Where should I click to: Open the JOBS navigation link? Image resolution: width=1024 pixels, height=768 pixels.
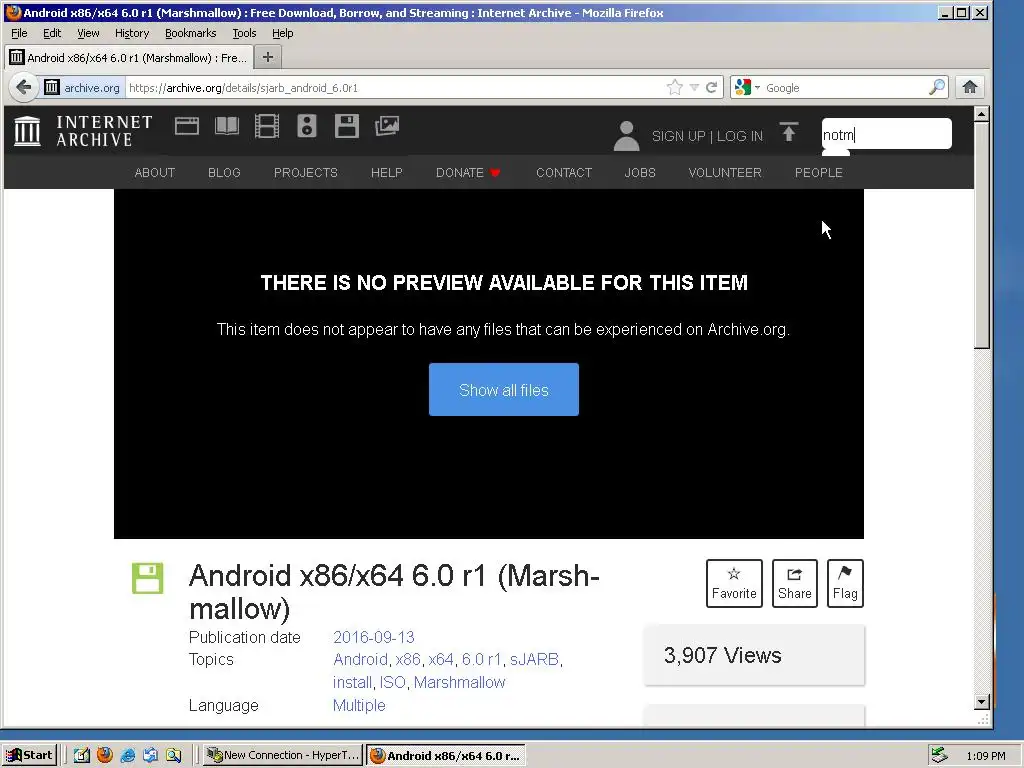pyautogui.click(x=640, y=172)
